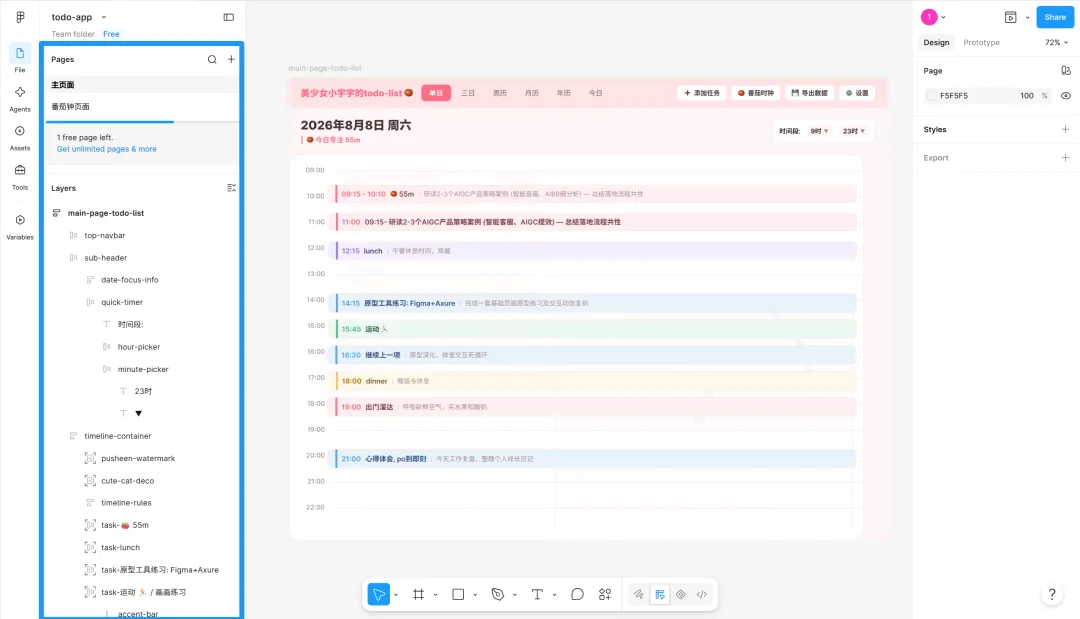This screenshot has height=619, width=1080.
Task: Add a new page with plus icon
Action: click(x=231, y=59)
